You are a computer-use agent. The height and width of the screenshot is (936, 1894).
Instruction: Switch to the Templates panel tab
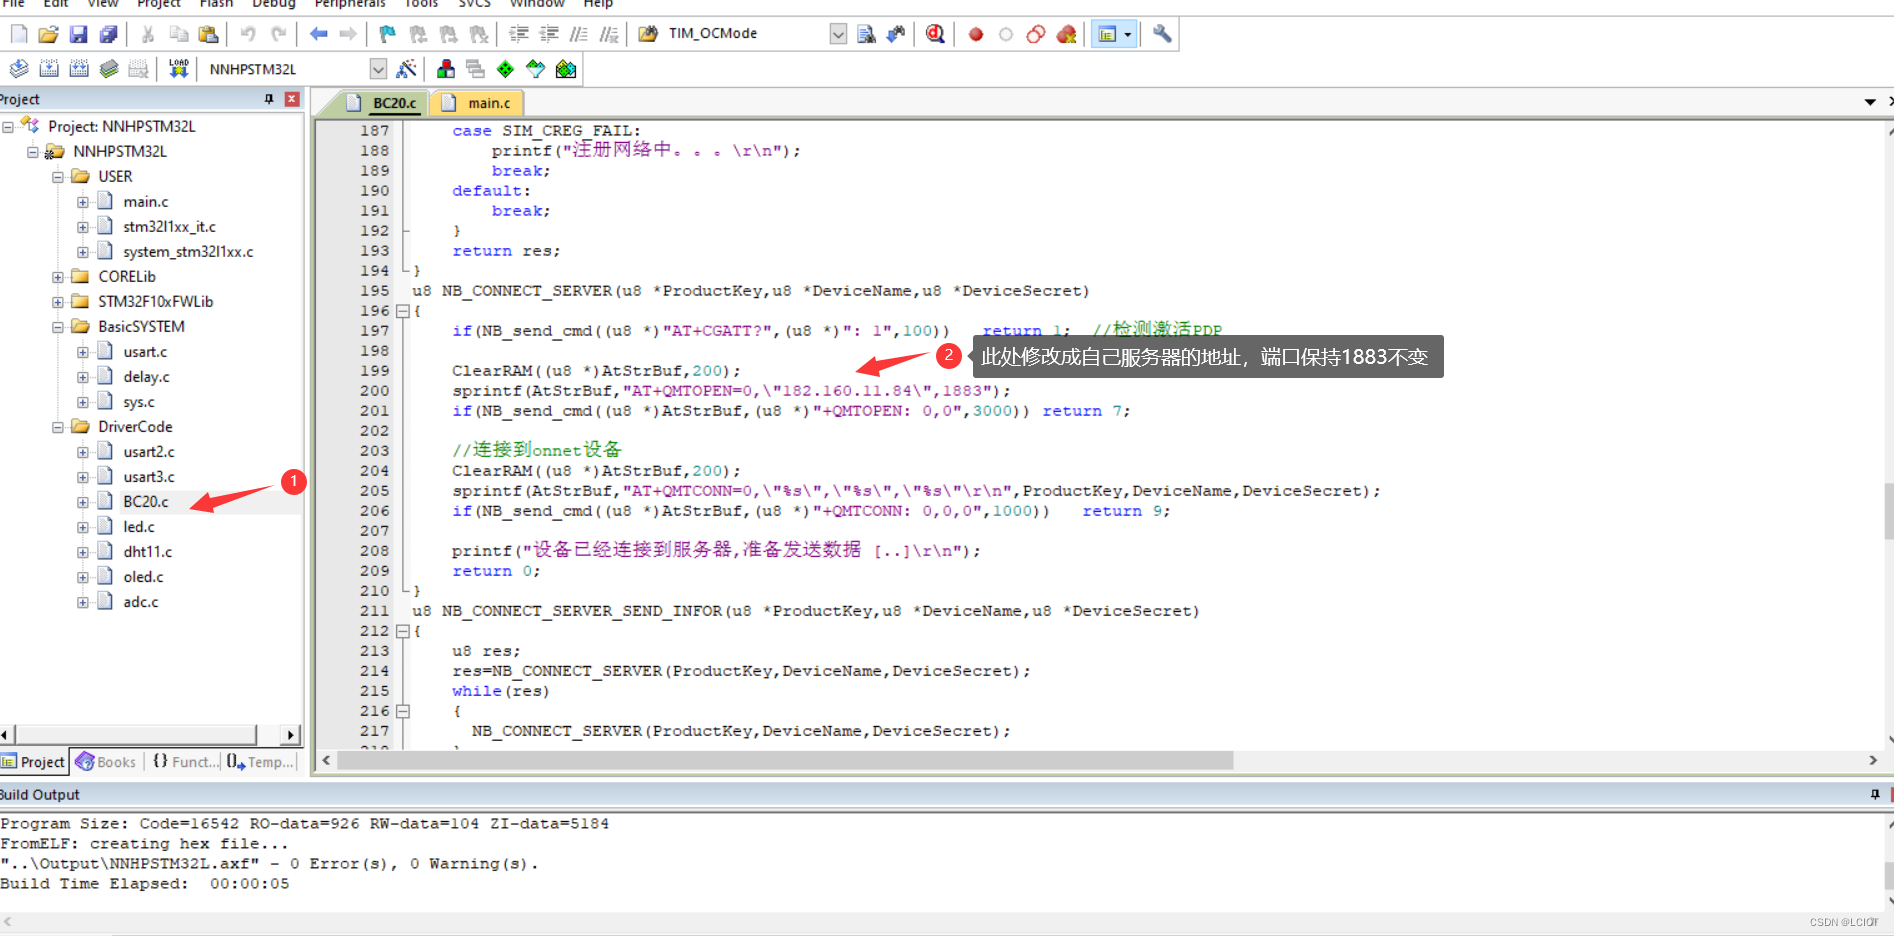(260, 762)
